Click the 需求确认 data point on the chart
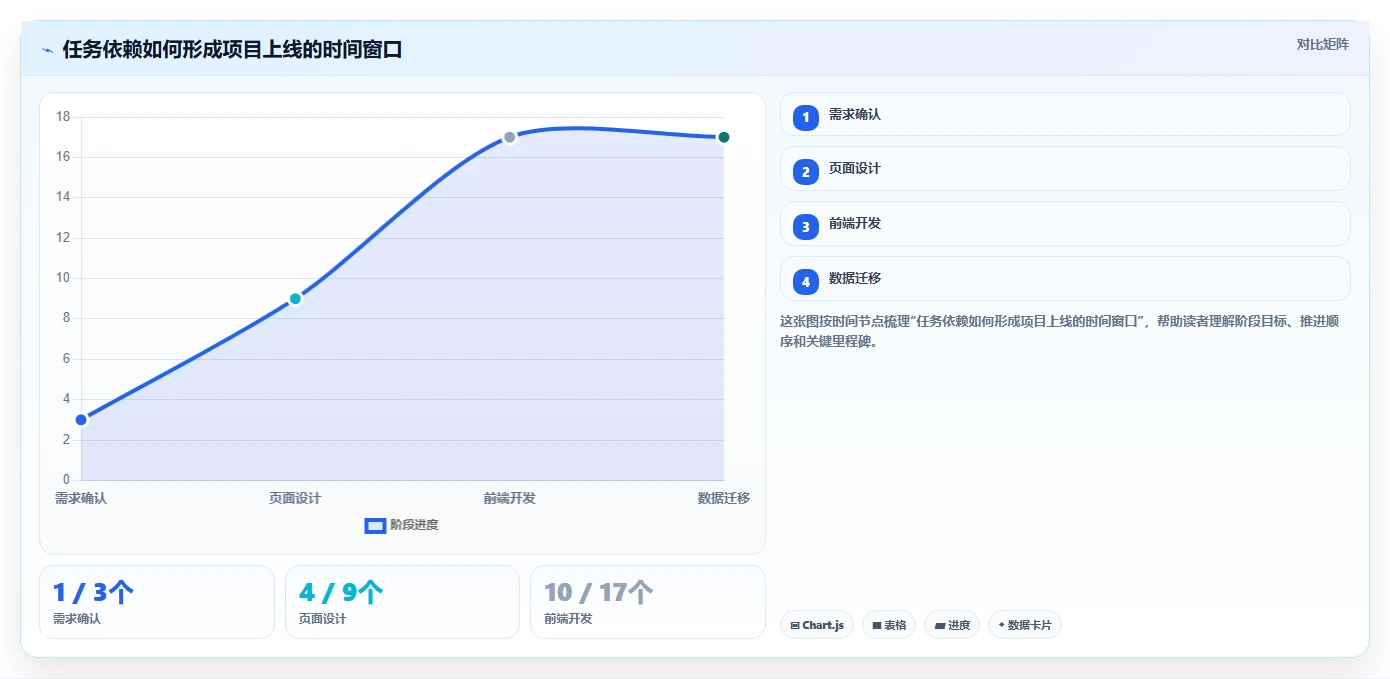Image resolution: width=1390 pixels, height=679 pixels. pos(81,420)
